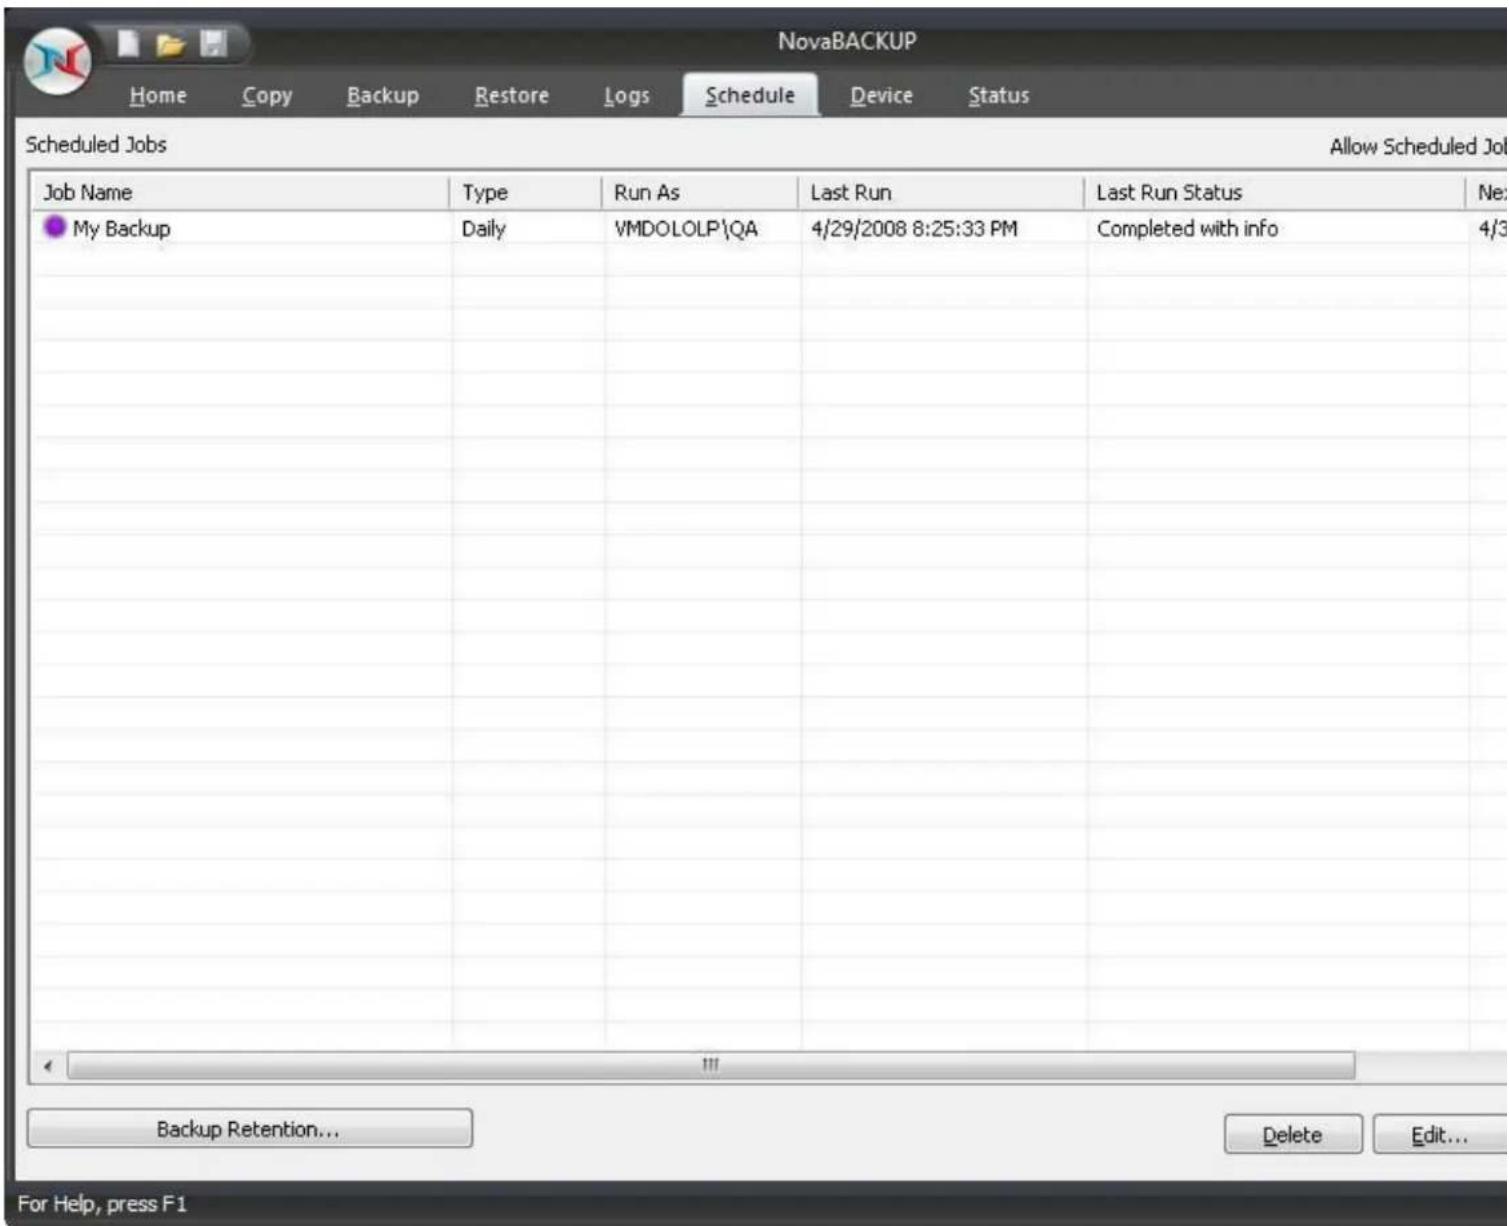Switch to the Copy tab
1509x1226 pixels.
267,95
